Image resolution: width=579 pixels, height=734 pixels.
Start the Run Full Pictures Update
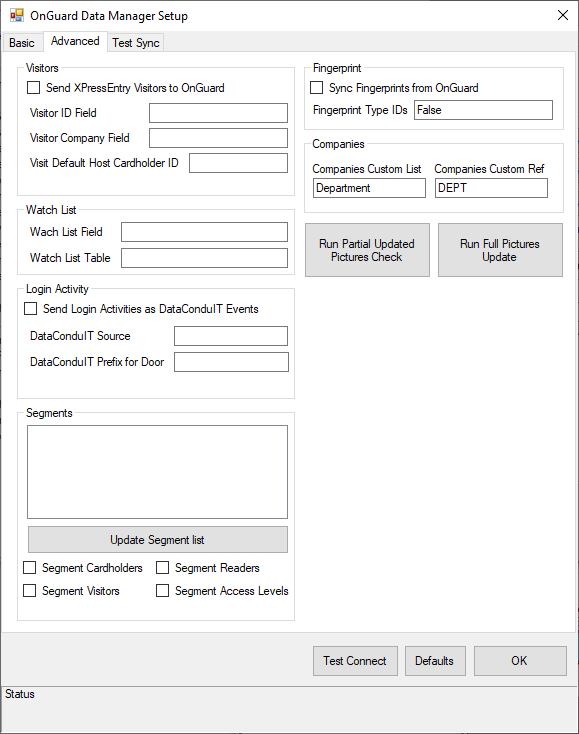pos(500,250)
